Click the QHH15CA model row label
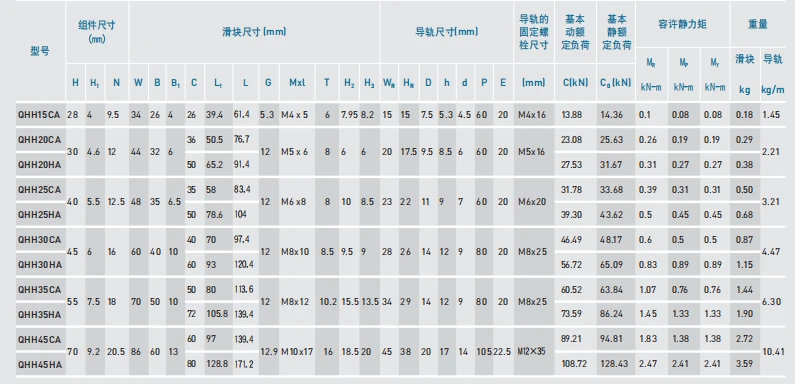The image size is (795, 384). point(39,115)
